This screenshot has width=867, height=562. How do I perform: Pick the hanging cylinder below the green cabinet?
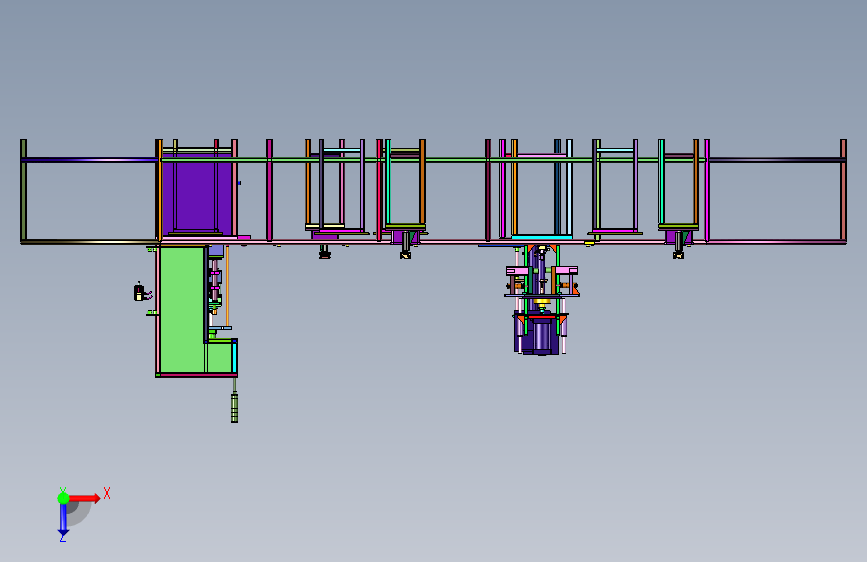(x=234, y=407)
